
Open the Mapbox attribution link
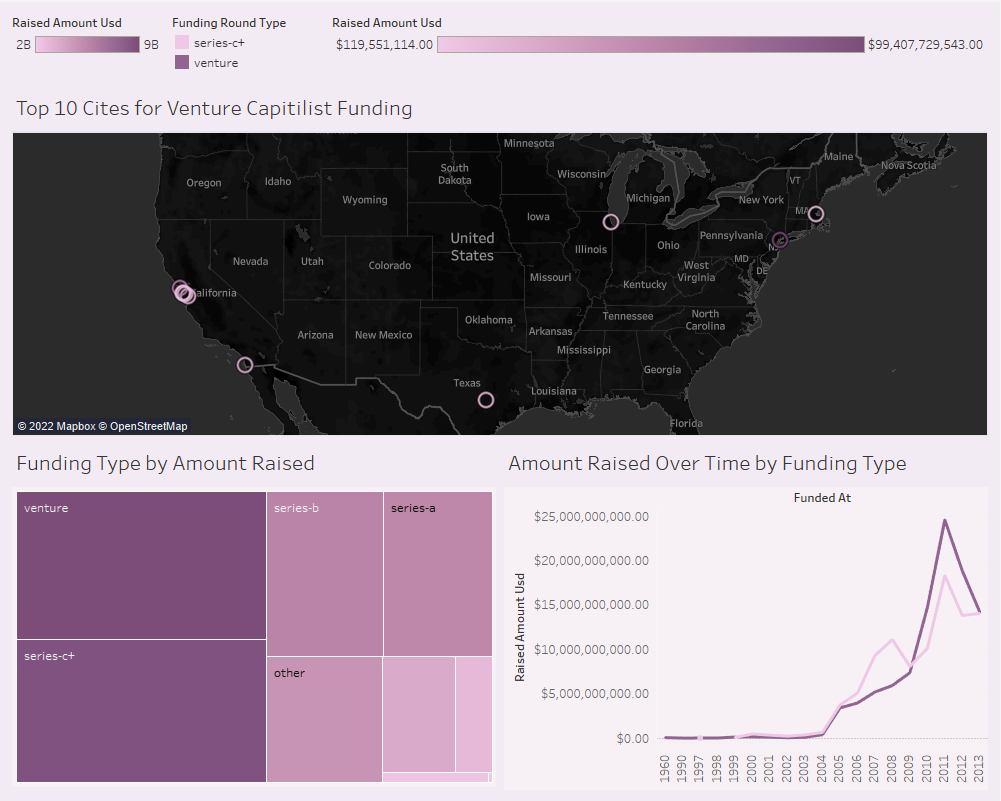pos(56,426)
